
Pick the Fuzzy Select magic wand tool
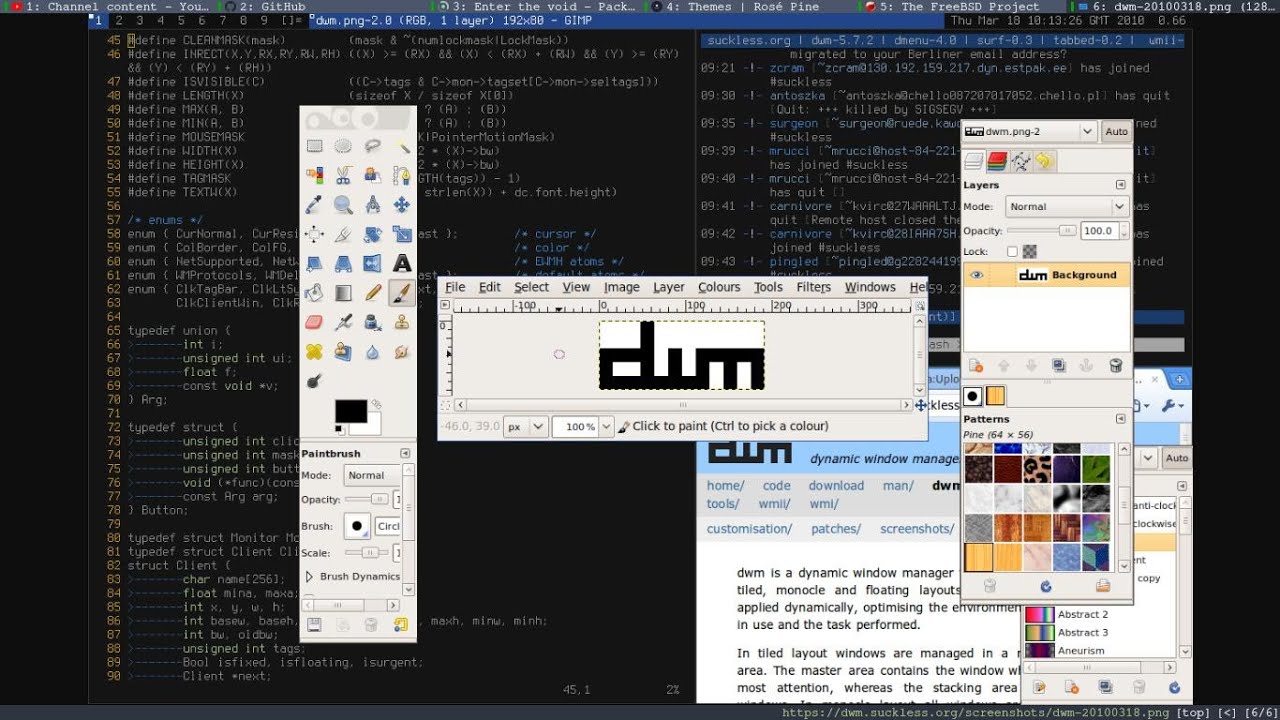tap(402, 146)
